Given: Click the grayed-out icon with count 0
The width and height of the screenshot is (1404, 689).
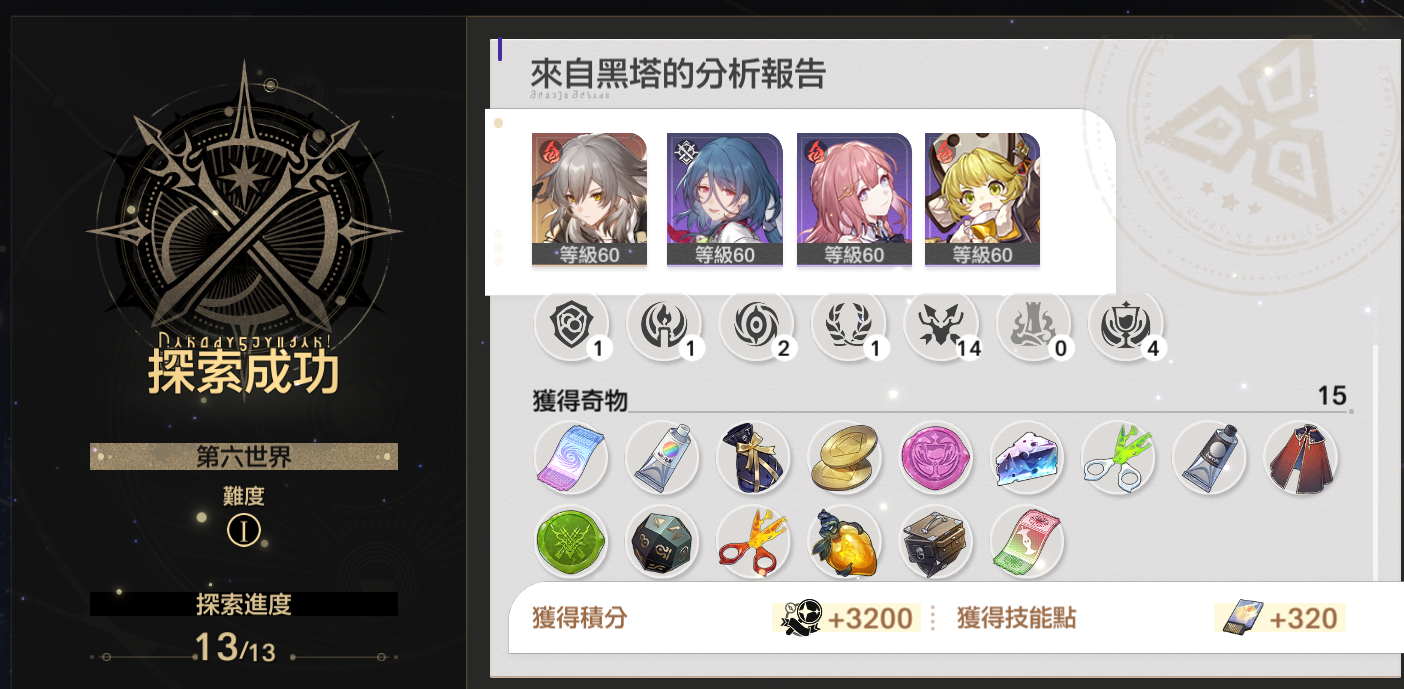Looking at the screenshot, I should [x=1034, y=324].
